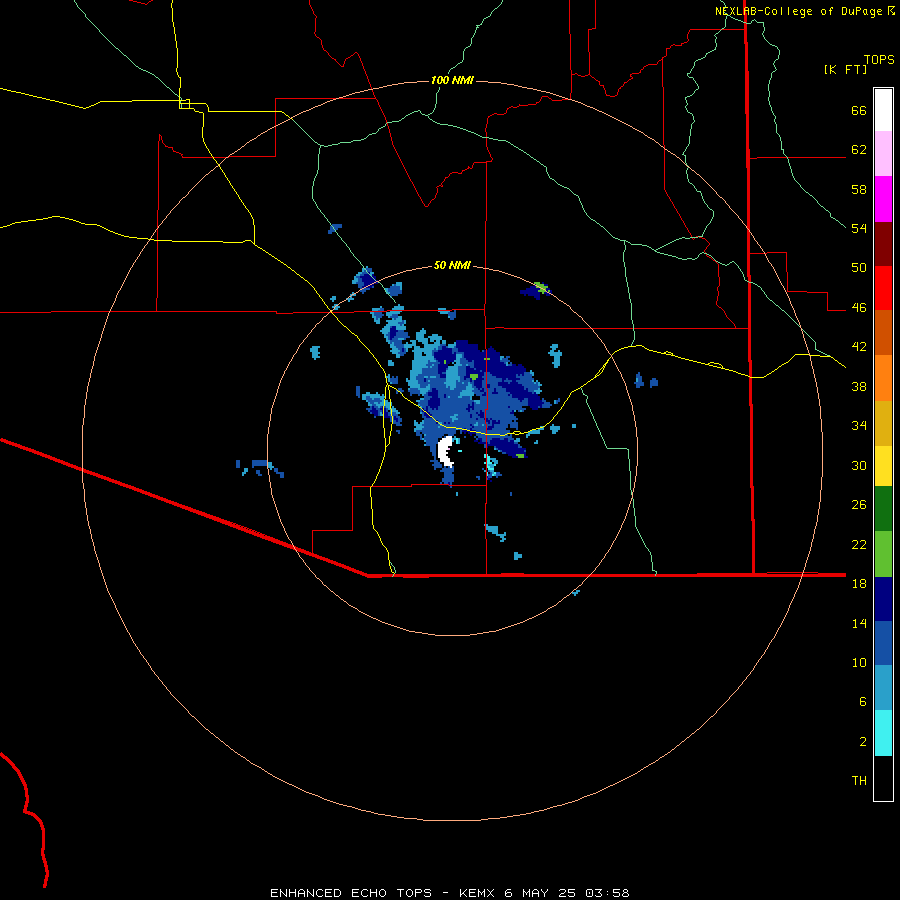Click the dark green legend swatch near 26
Viewport: 900px width, 900px height.
click(x=883, y=509)
